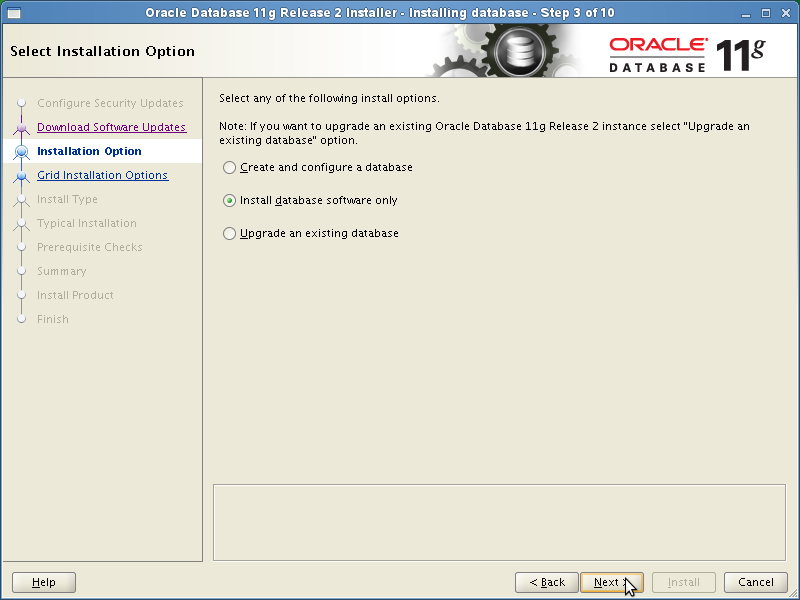The height and width of the screenshot is (600, 800).
Task: Click the Select Installation Option heading
Action: click(x=103, y=51)
